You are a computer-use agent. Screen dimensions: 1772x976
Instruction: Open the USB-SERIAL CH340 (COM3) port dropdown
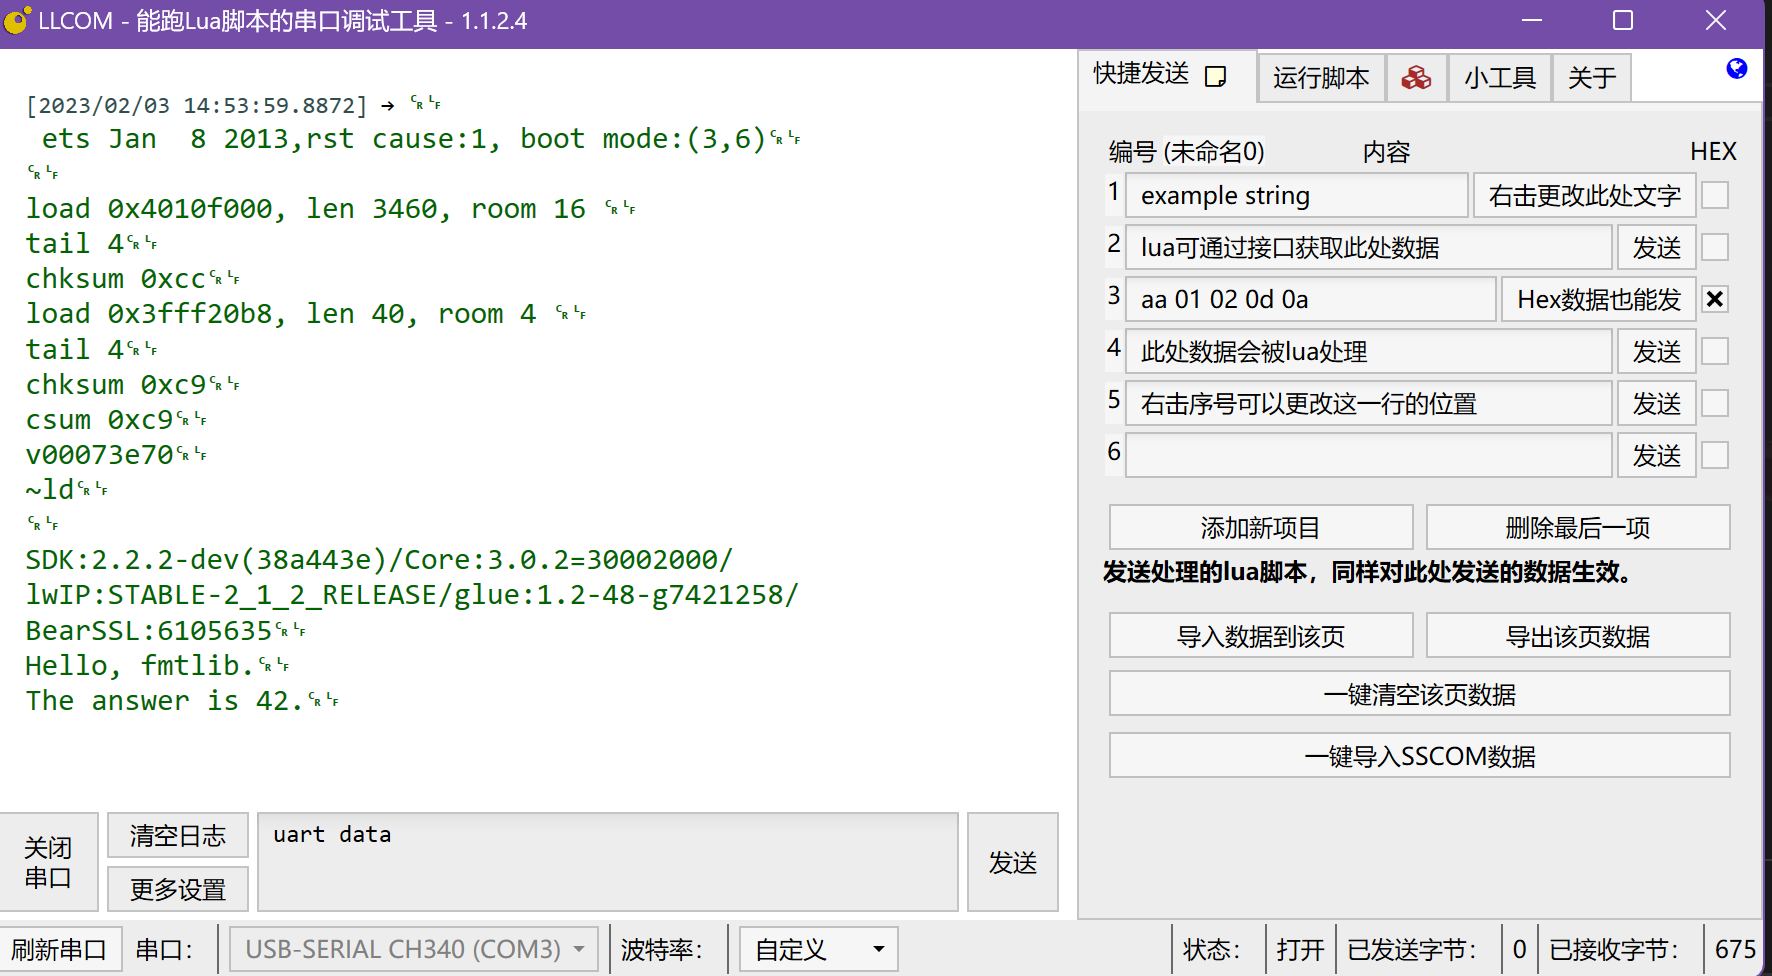[x=414, y=949]
